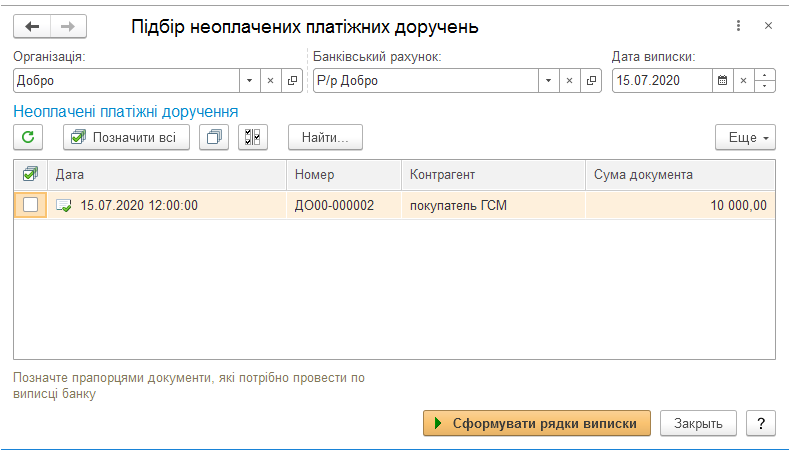Click the Дата виписки stepper arrows

click(x=765, y=81)
